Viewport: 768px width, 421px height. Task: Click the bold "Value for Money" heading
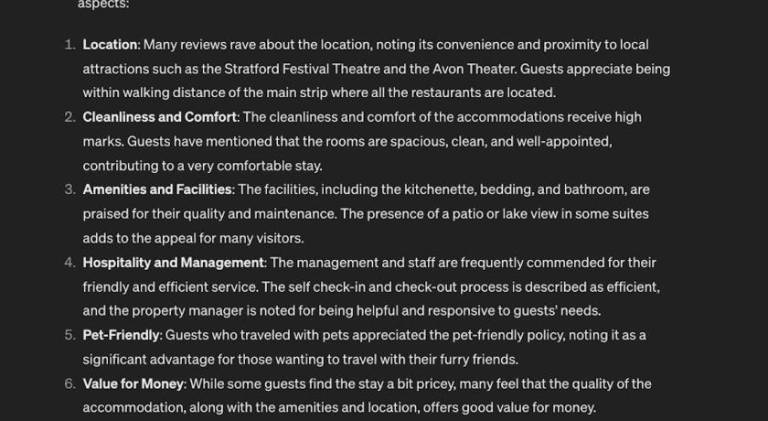pos(133,384)
